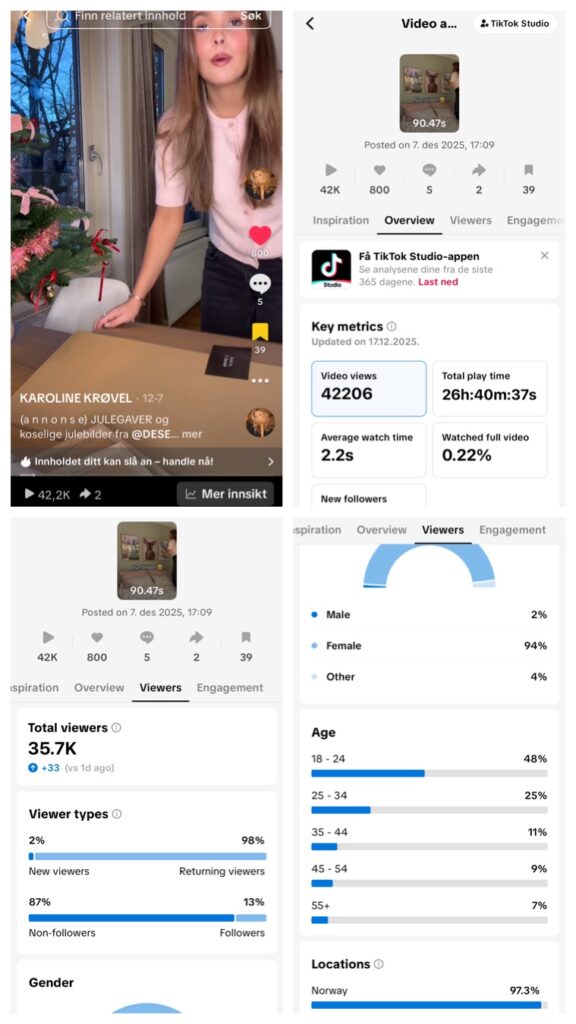This screenshot has width=576, height=1024.
Task: Select the Video views metric card
Action: click(x=369, y=389)
